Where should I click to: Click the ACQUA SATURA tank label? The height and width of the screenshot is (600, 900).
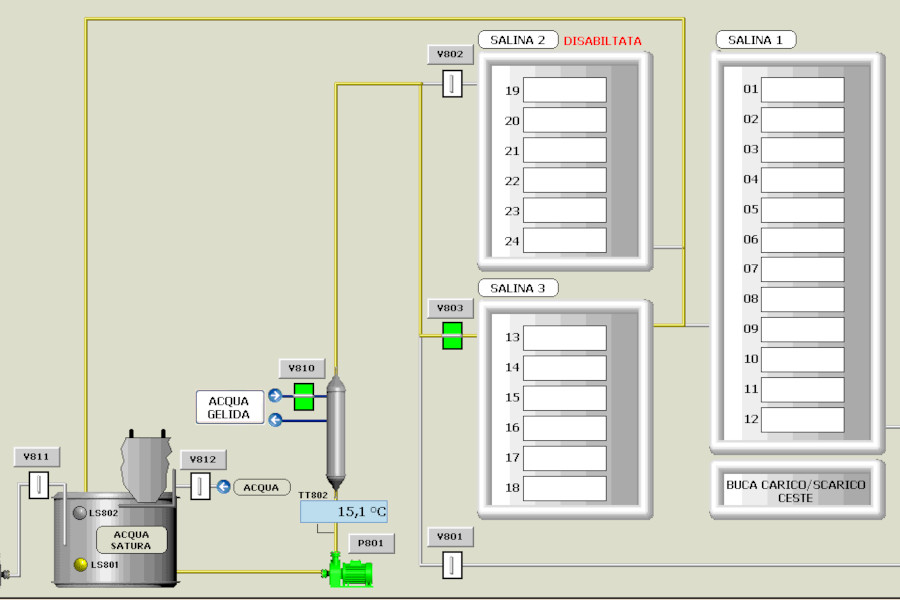131,540
